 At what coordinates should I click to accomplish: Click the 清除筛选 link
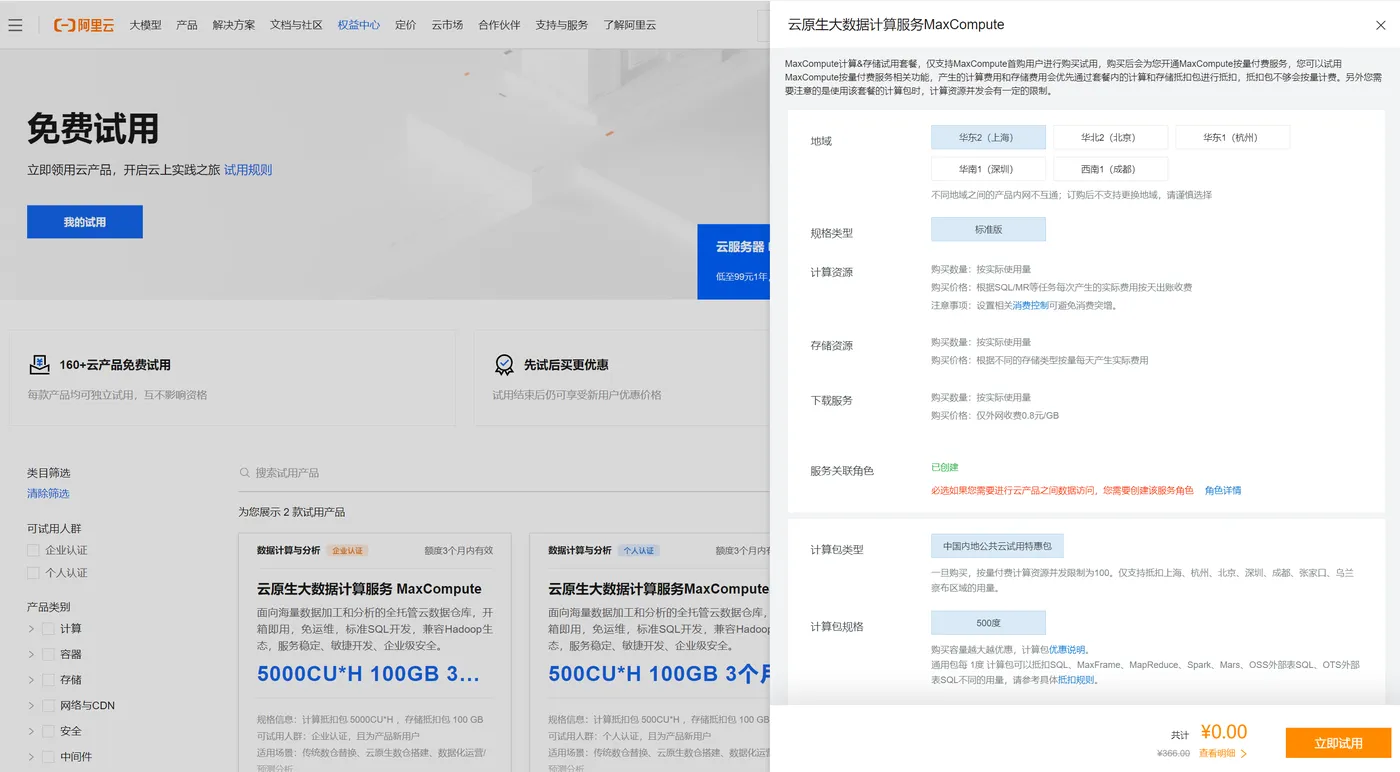tap(48, 494)
